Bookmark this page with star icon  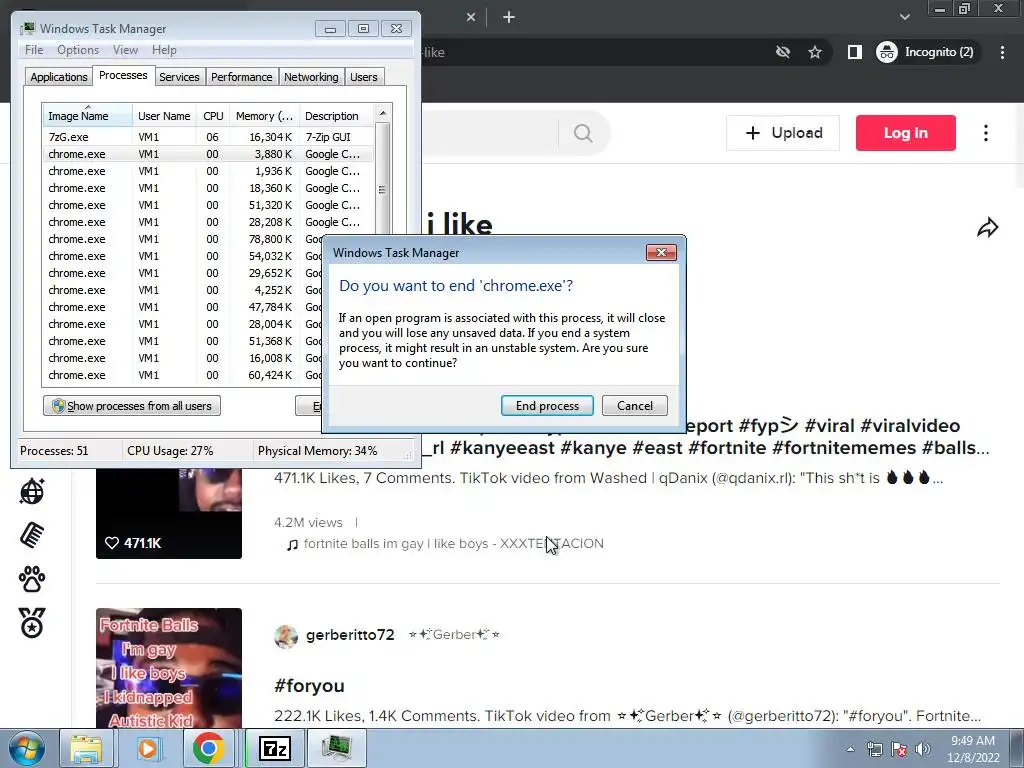[x=814, y=52]
